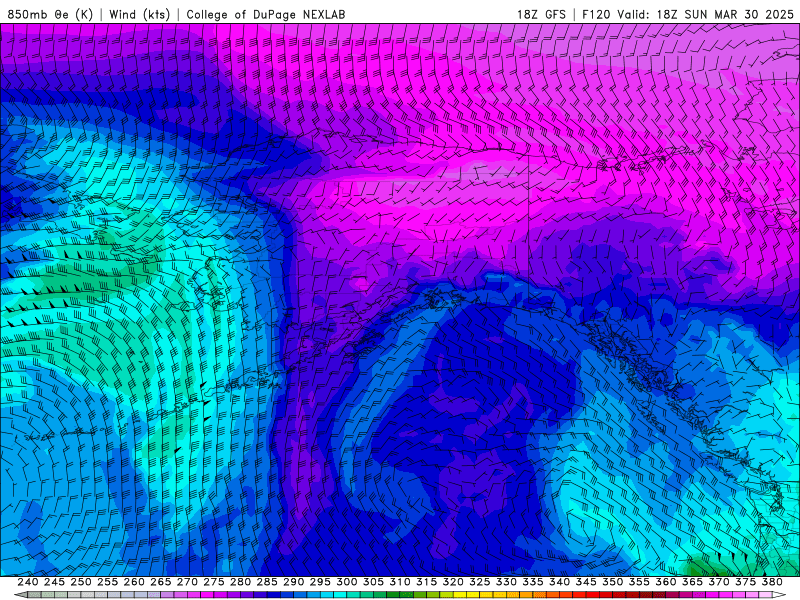The height and width of the screenshot is (600, 800).
Task: Click the 250 color scale label
Action: [x=81, y=582]
